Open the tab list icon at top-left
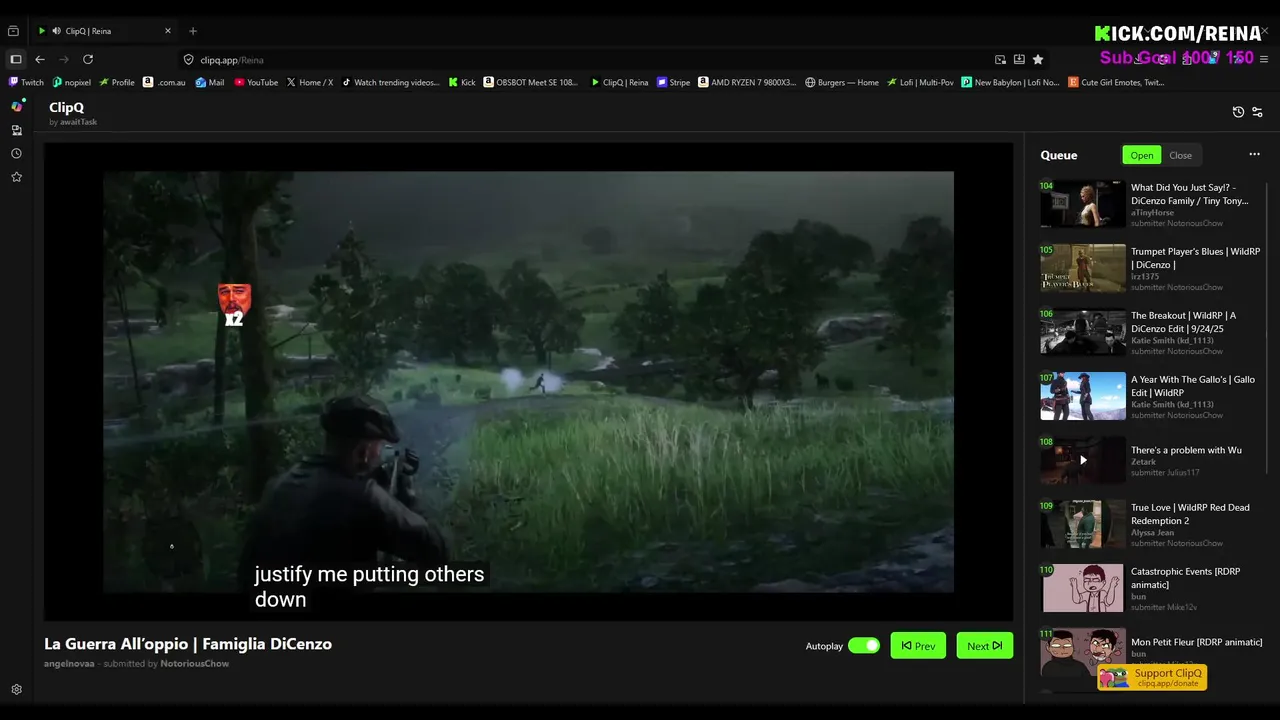 (x=13, y=31)
